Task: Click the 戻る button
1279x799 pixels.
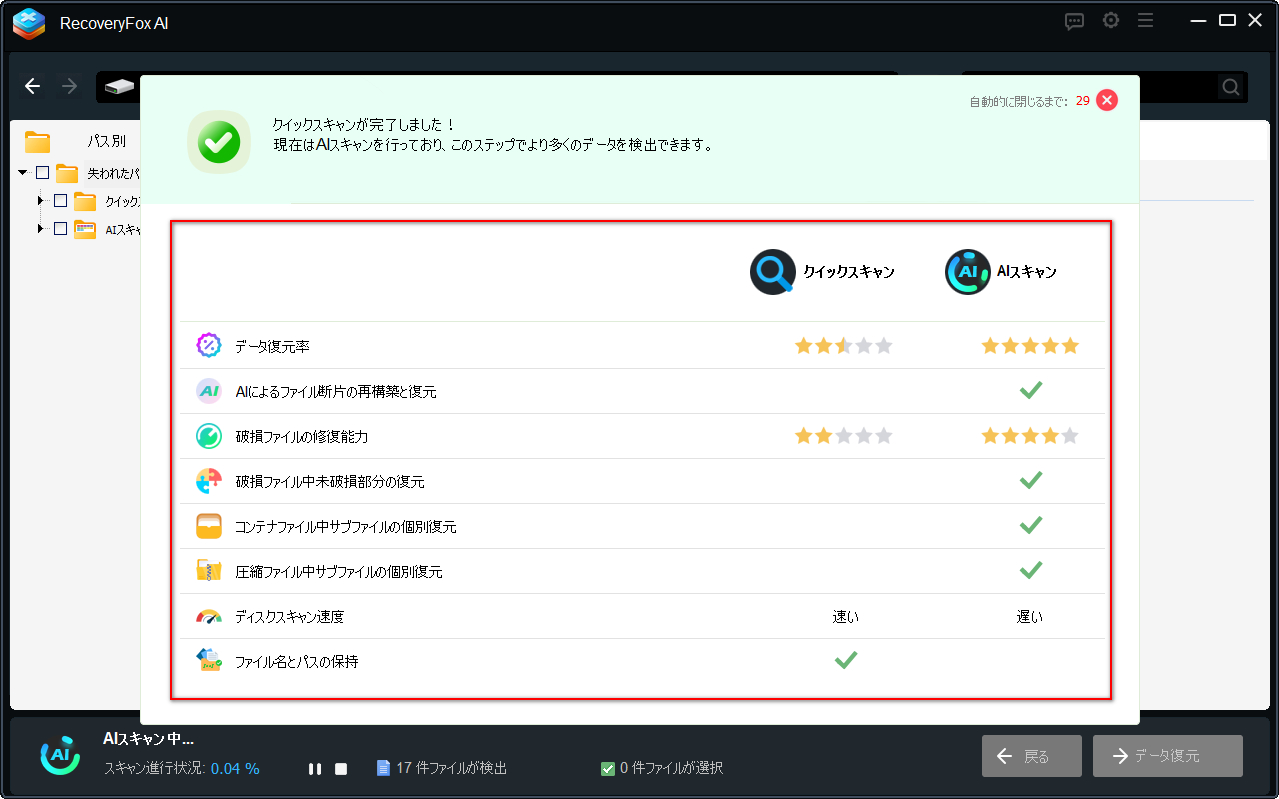Action: tap(1031, 756)
